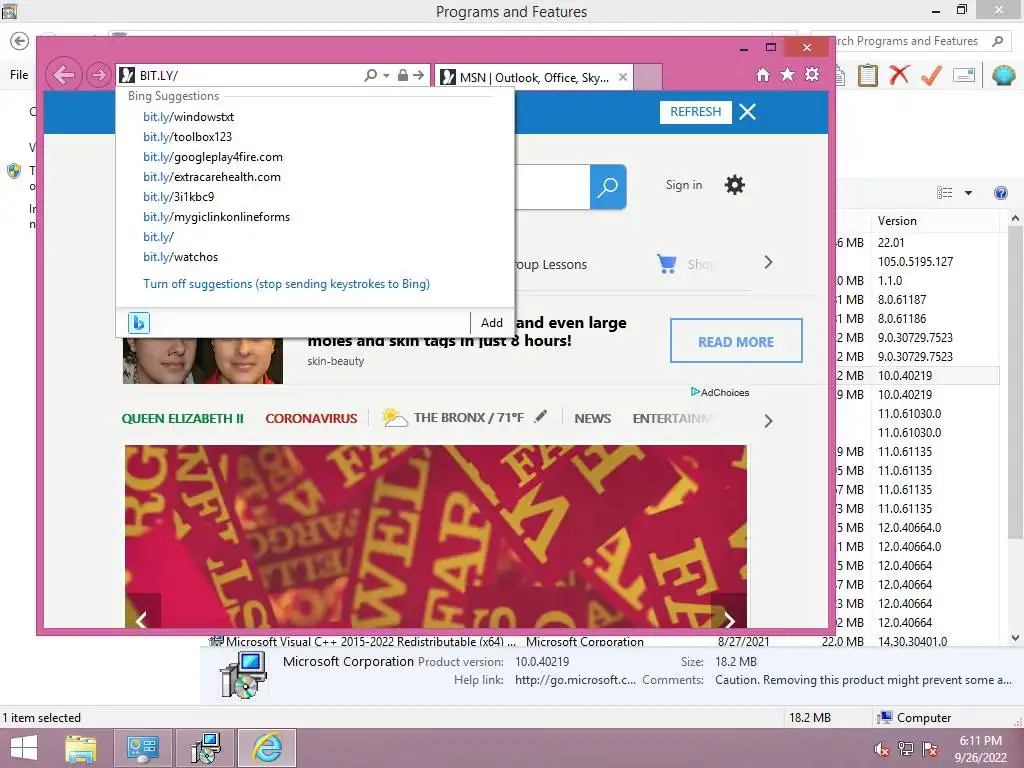Click the IE back arrow button
Screen dimensions: 1024x768
(63, 75)
